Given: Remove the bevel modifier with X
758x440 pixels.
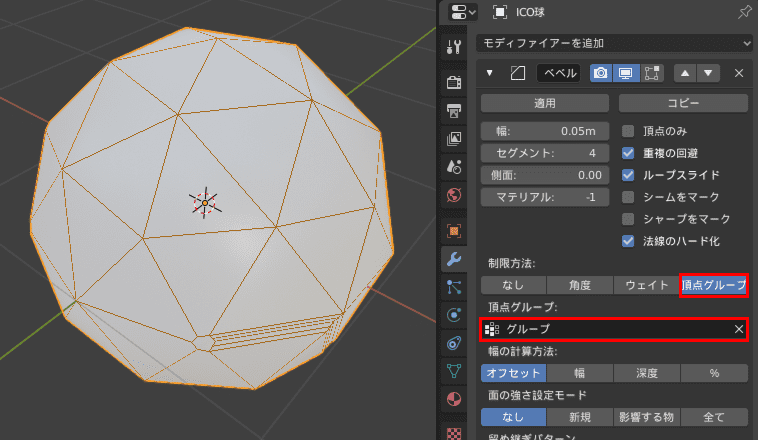Looking at the screenshot, I should [739, 73].
